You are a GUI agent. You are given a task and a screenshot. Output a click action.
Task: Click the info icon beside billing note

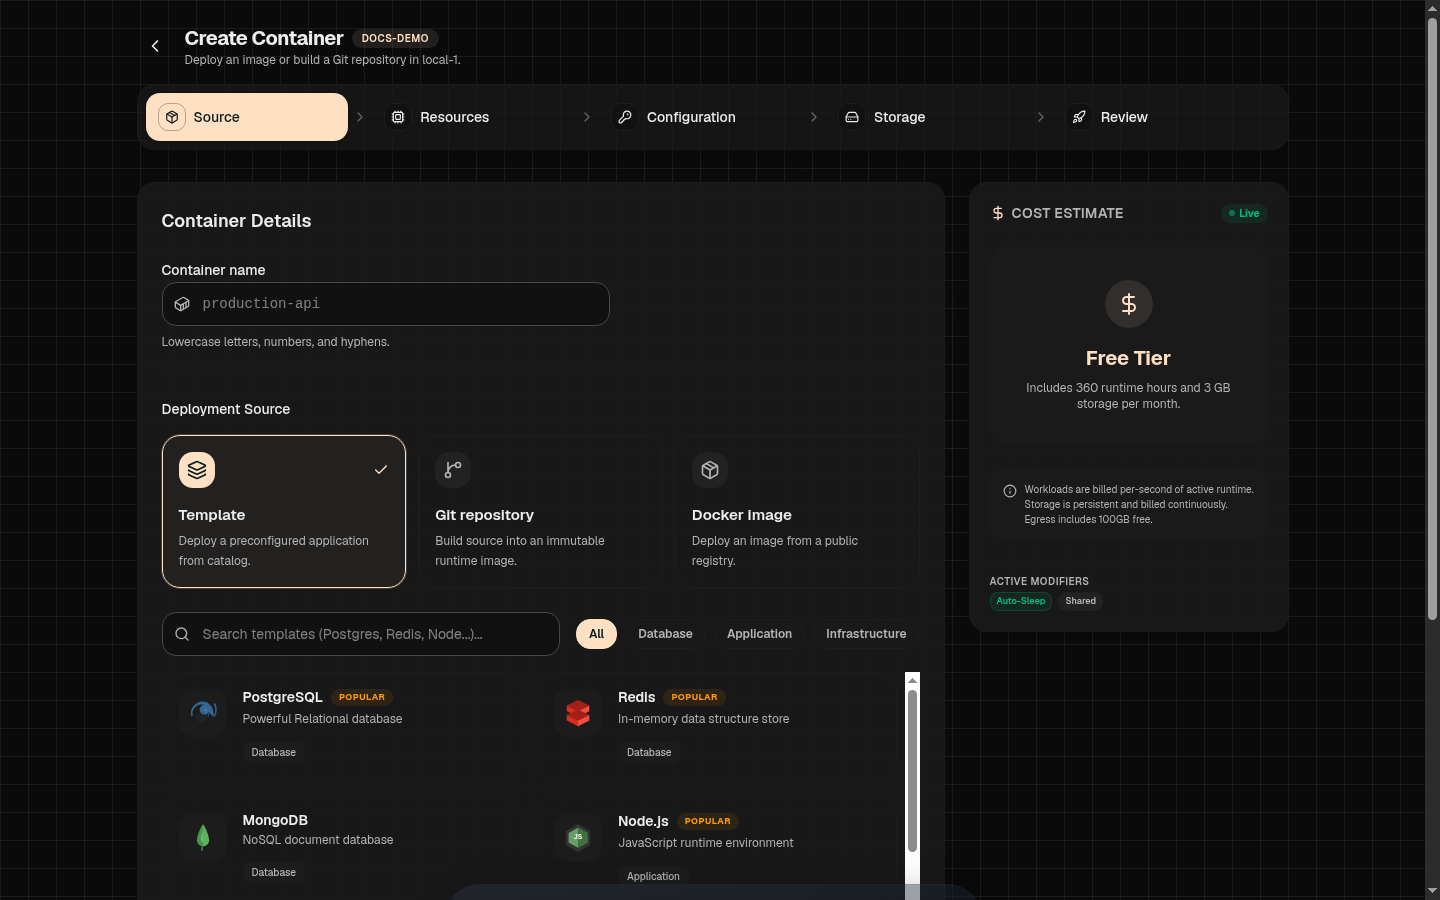point(1010,491)
